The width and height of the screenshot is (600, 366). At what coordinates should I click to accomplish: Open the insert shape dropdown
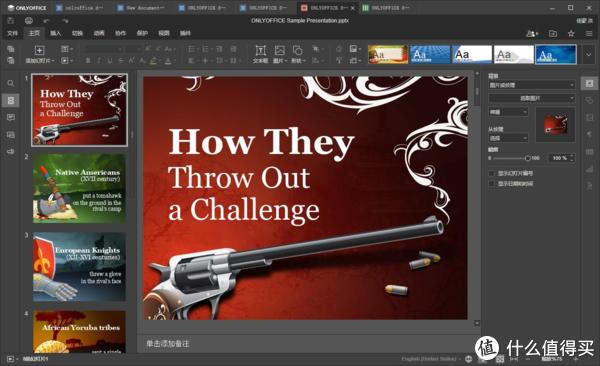(298, 54)
